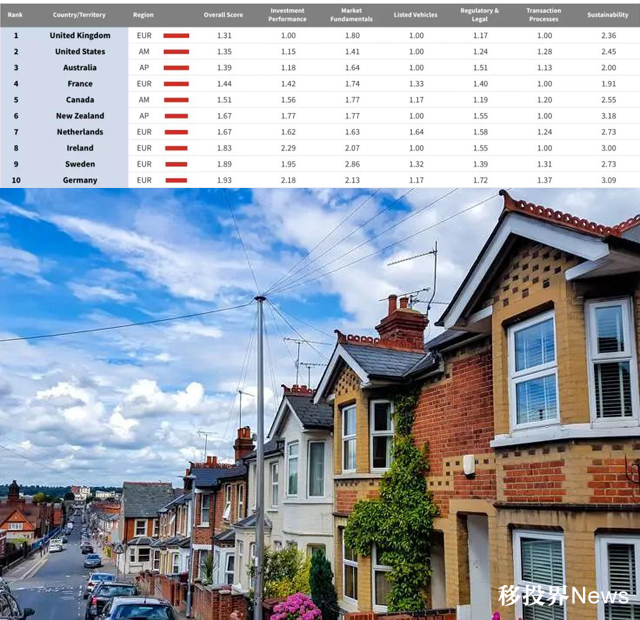The width and height of the screenshot is (640, 620).
Task: Click the red score bar for Germany
Action: point(176,180)
